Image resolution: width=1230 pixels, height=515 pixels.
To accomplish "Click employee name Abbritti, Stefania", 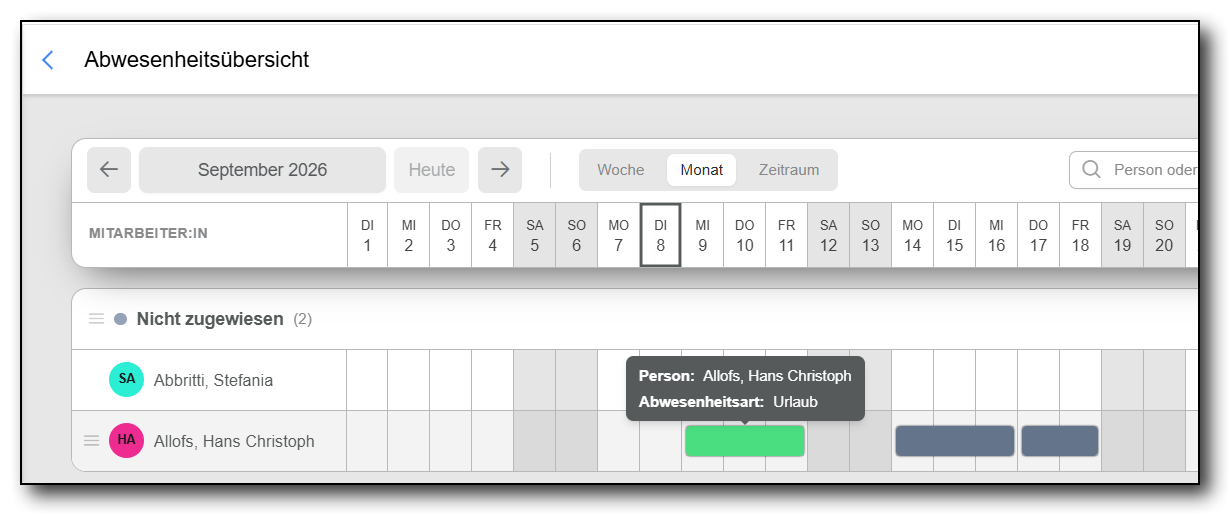I will click(x=213, y=380).
